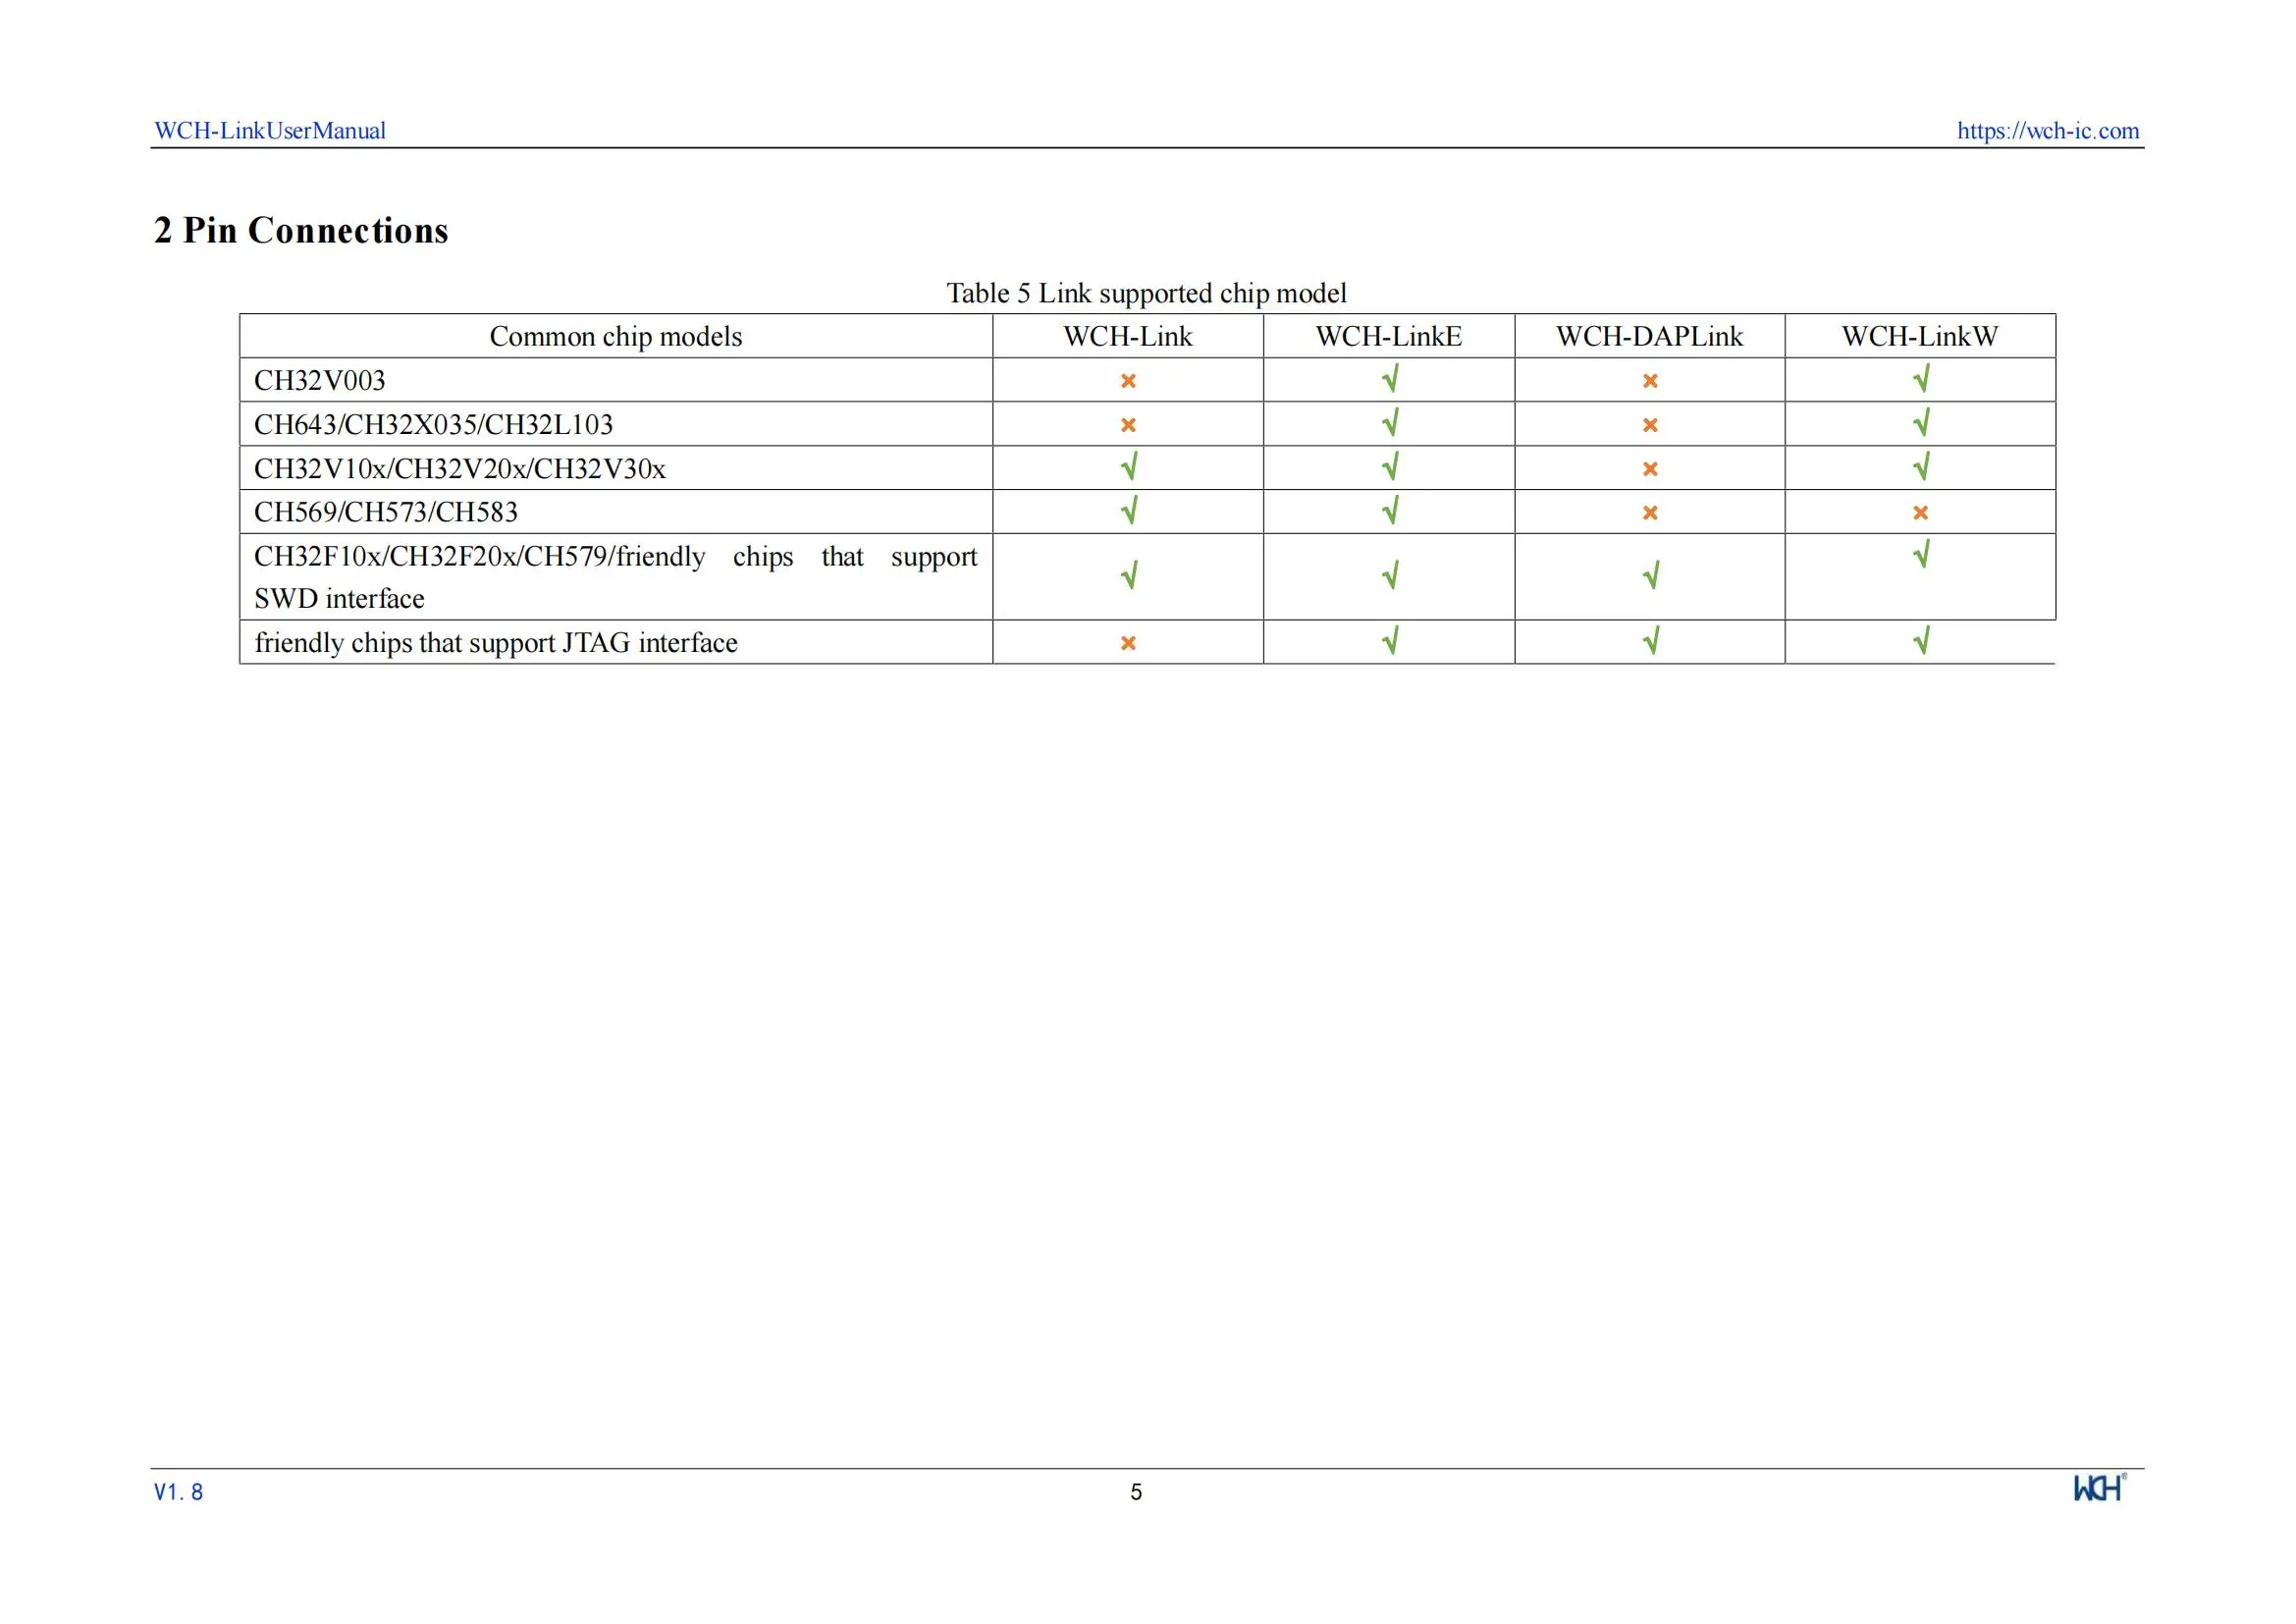The width and height of the screenshot is (2296, 1624).
Task: Click the WCH logo in footer
Action: (2097, 1488)
